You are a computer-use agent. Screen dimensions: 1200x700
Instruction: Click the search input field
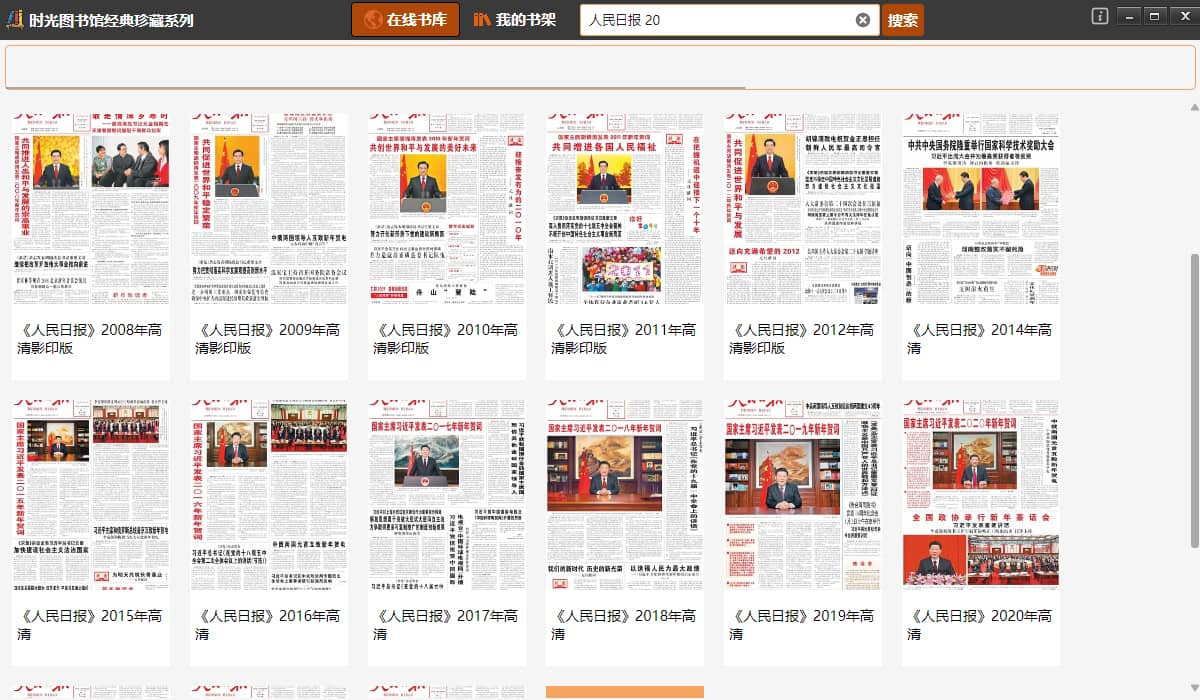tap(715, 20)
